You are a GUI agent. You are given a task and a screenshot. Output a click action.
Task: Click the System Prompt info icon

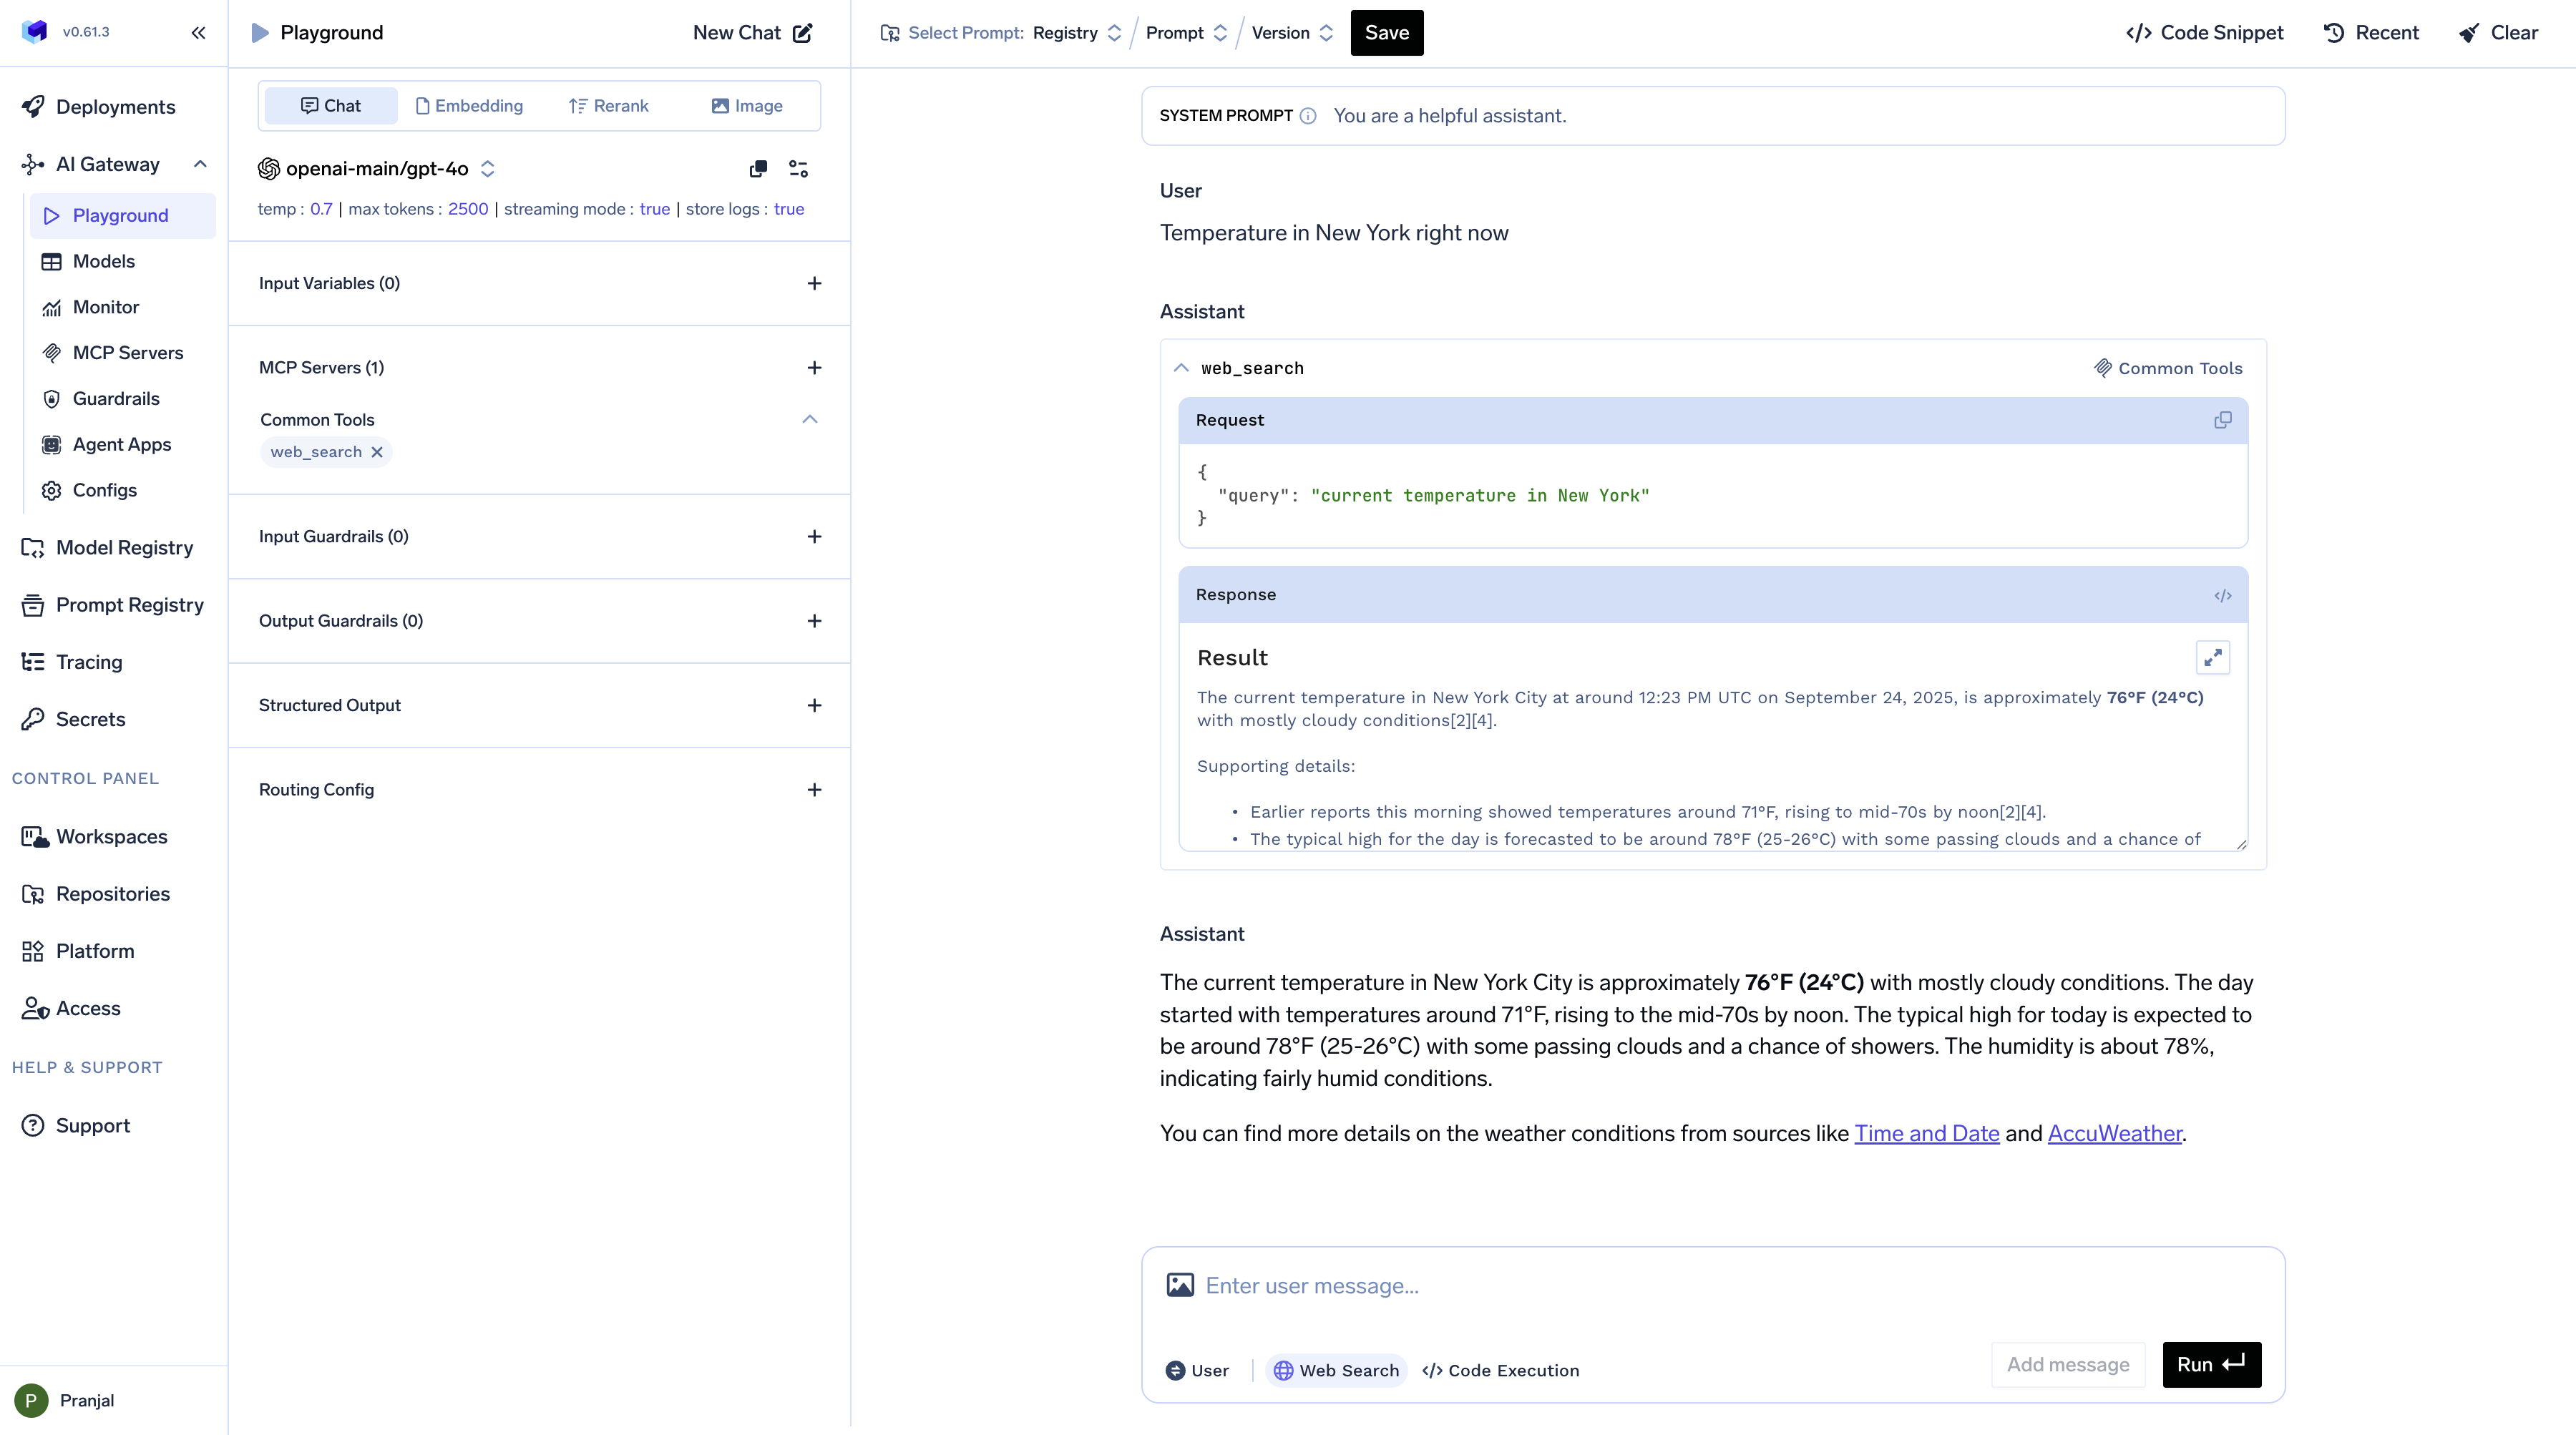tap(1307, 116)
